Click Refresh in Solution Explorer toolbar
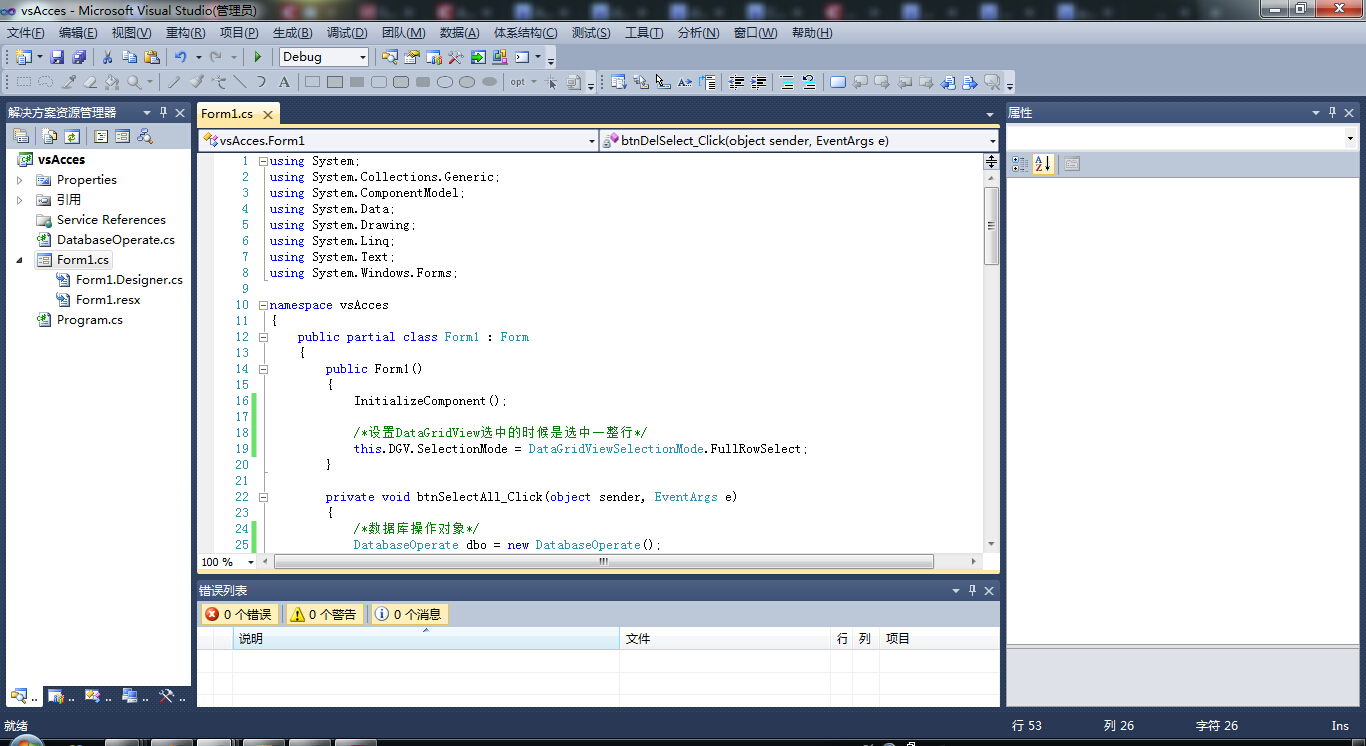Image resolution: width=1366 pixels, height=746 pixels. 72,136
